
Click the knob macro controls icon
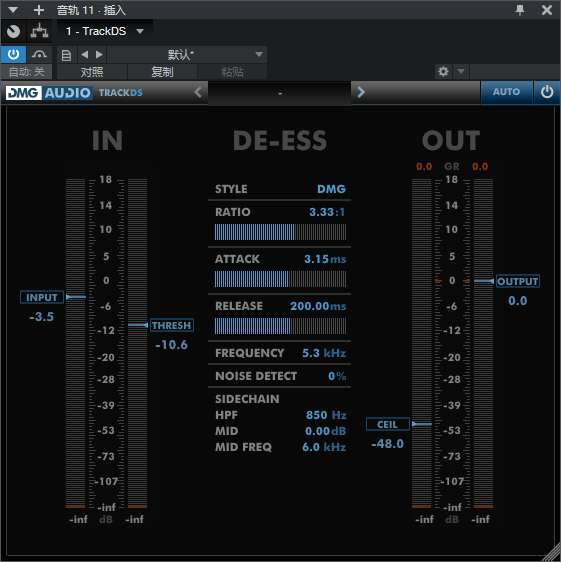(14, 32)
